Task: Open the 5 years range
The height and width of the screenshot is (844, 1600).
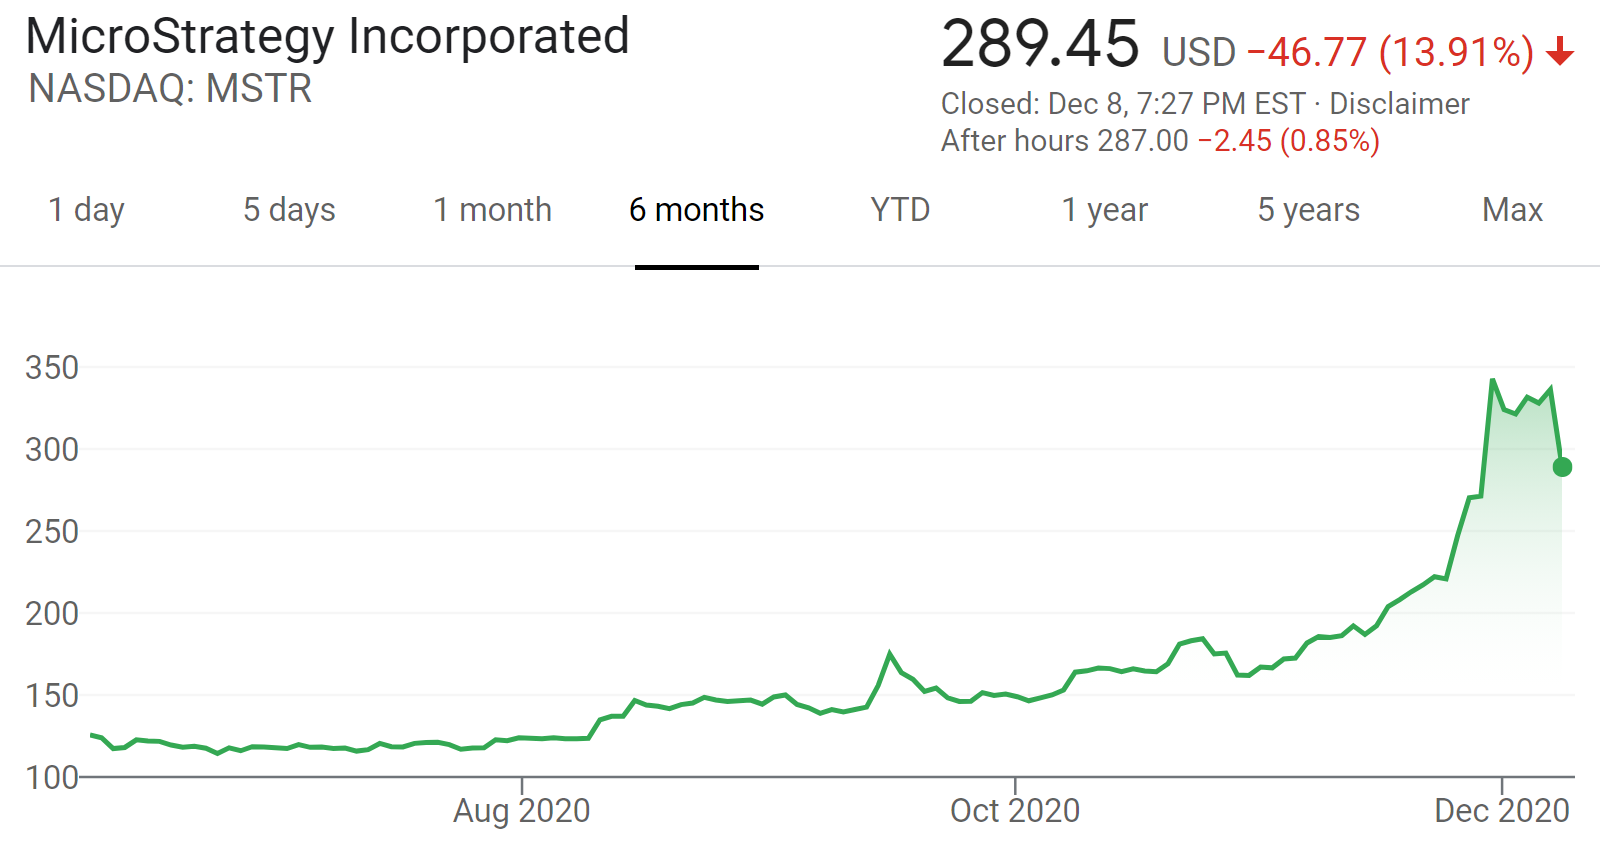Action: [x=1308, y=210]
